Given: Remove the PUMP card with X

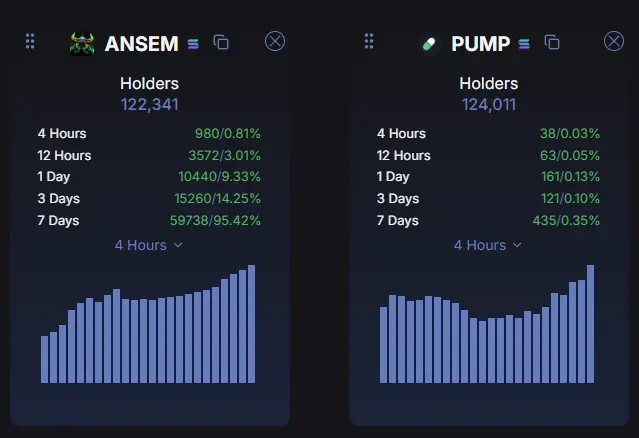Looking at the screenshot, I should point(614,41).
